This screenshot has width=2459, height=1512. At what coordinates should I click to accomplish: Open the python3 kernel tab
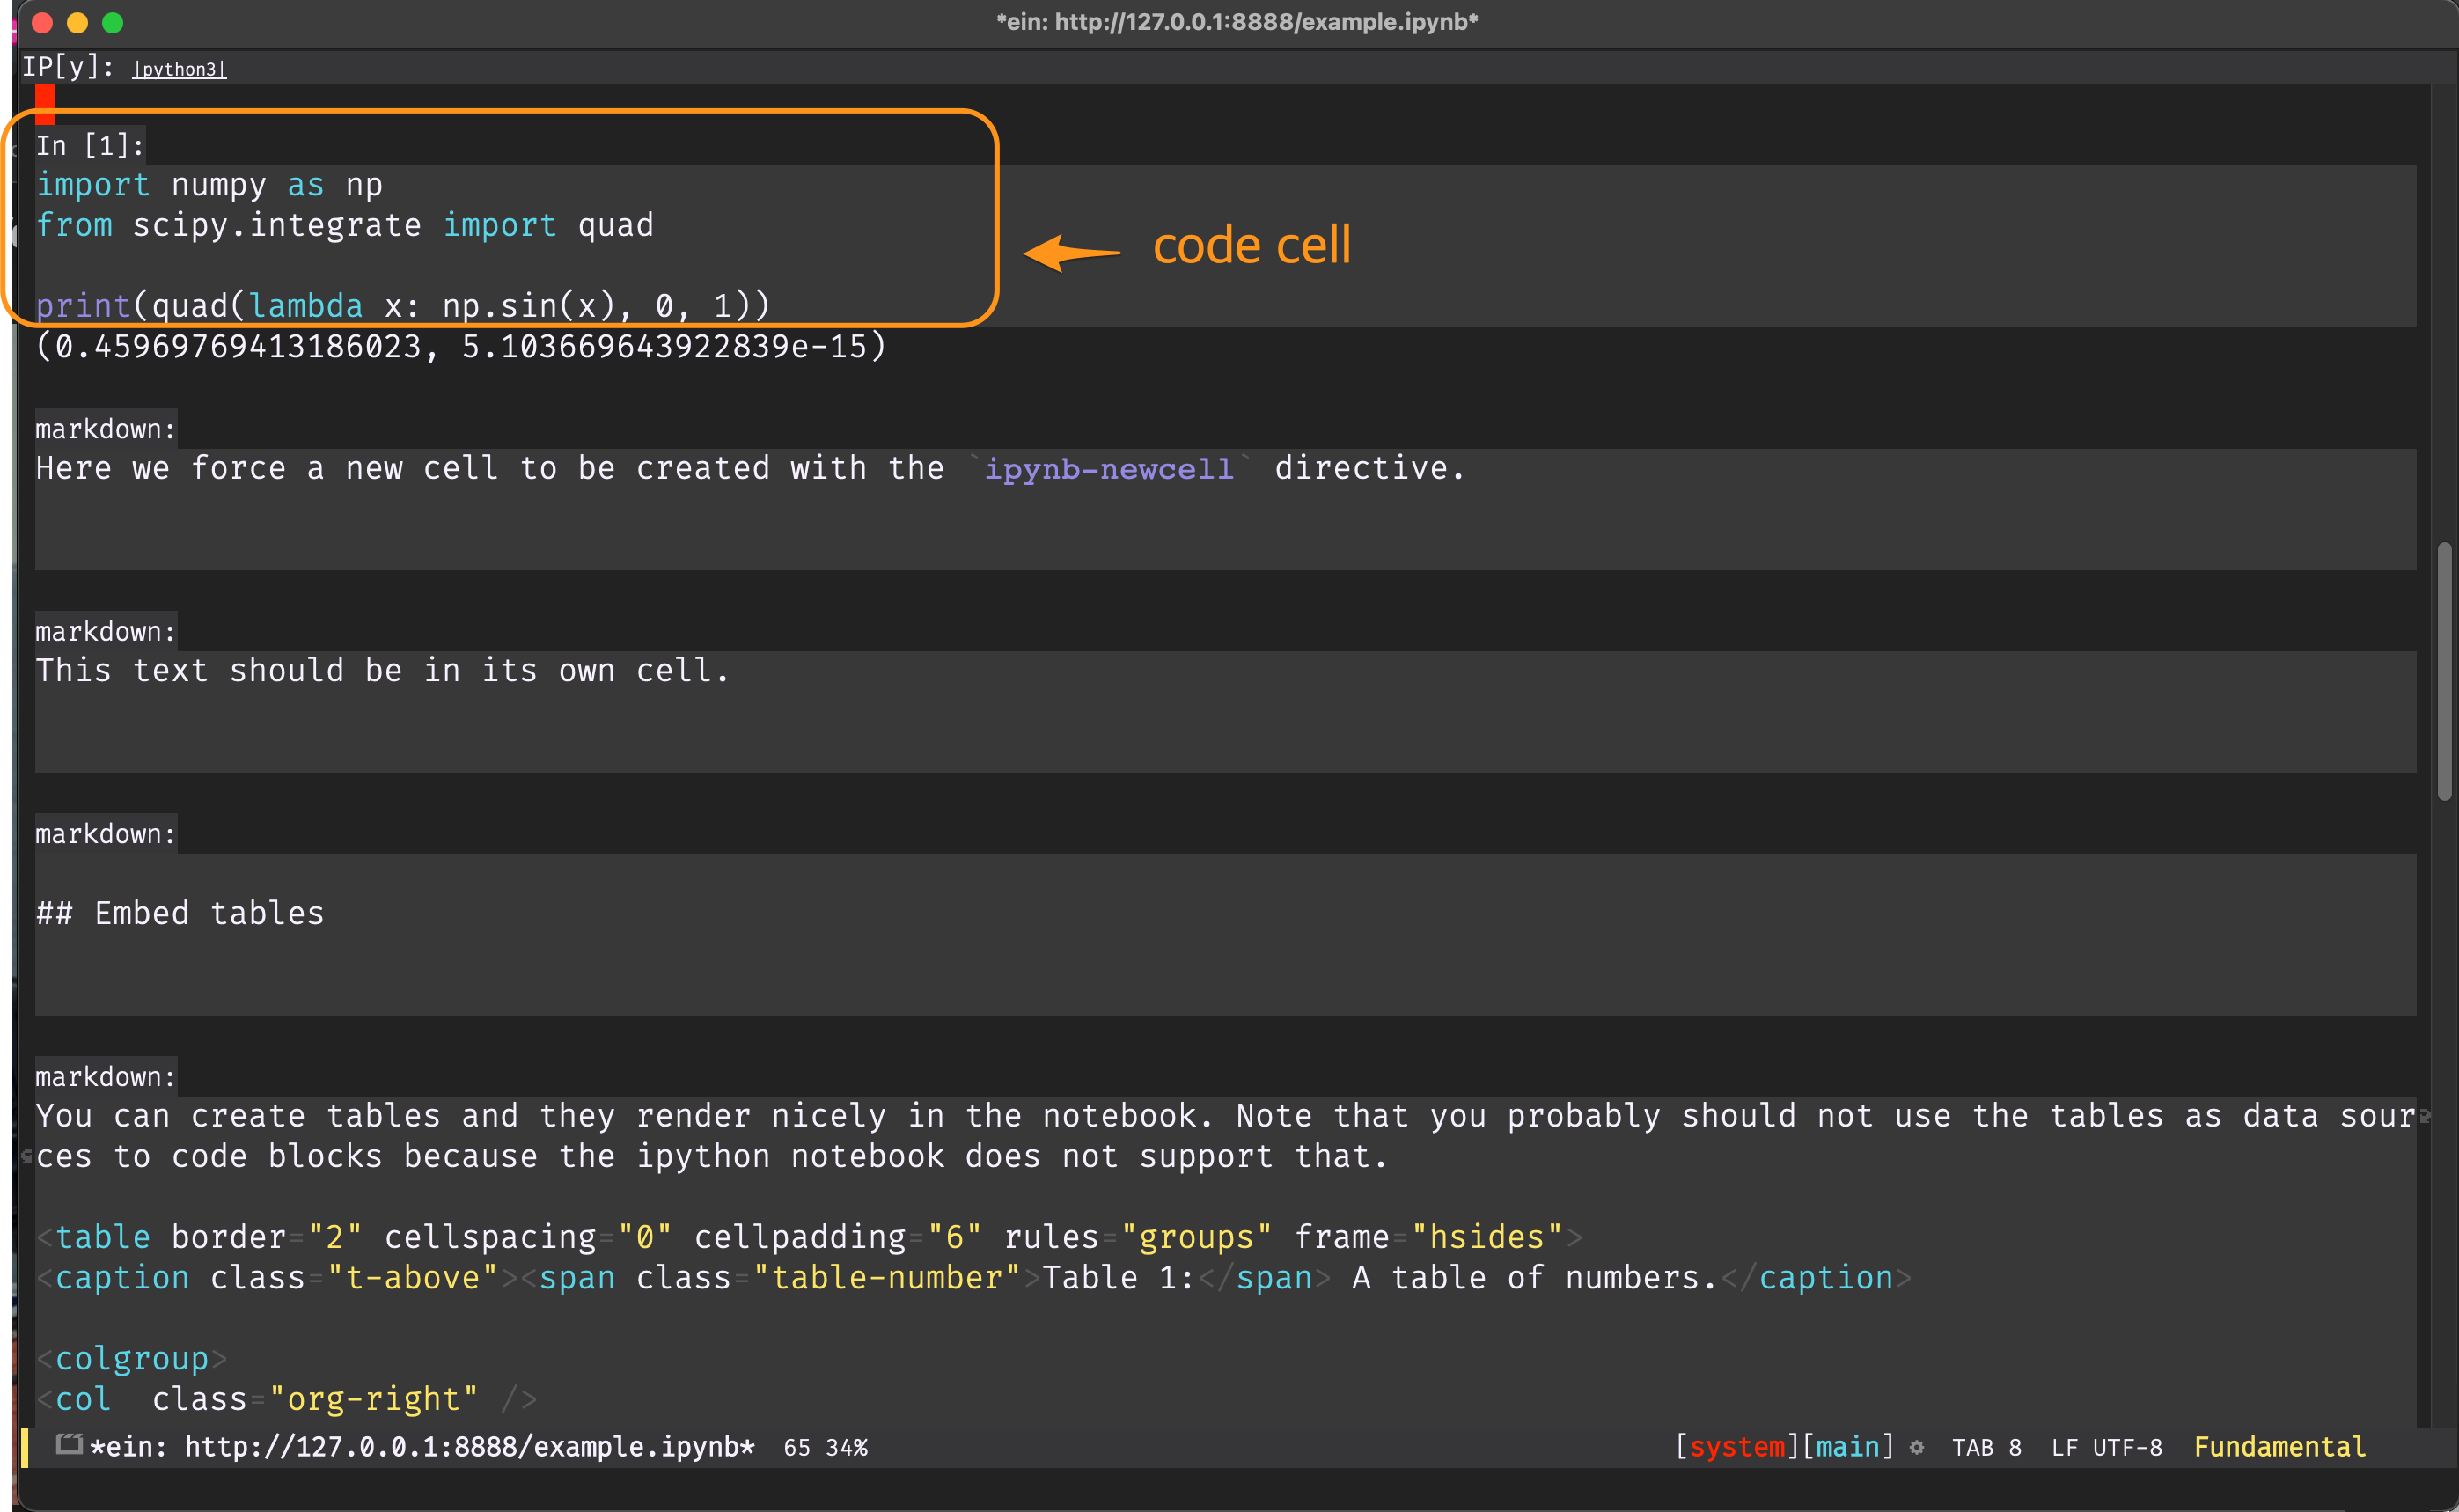click(180, 69)
